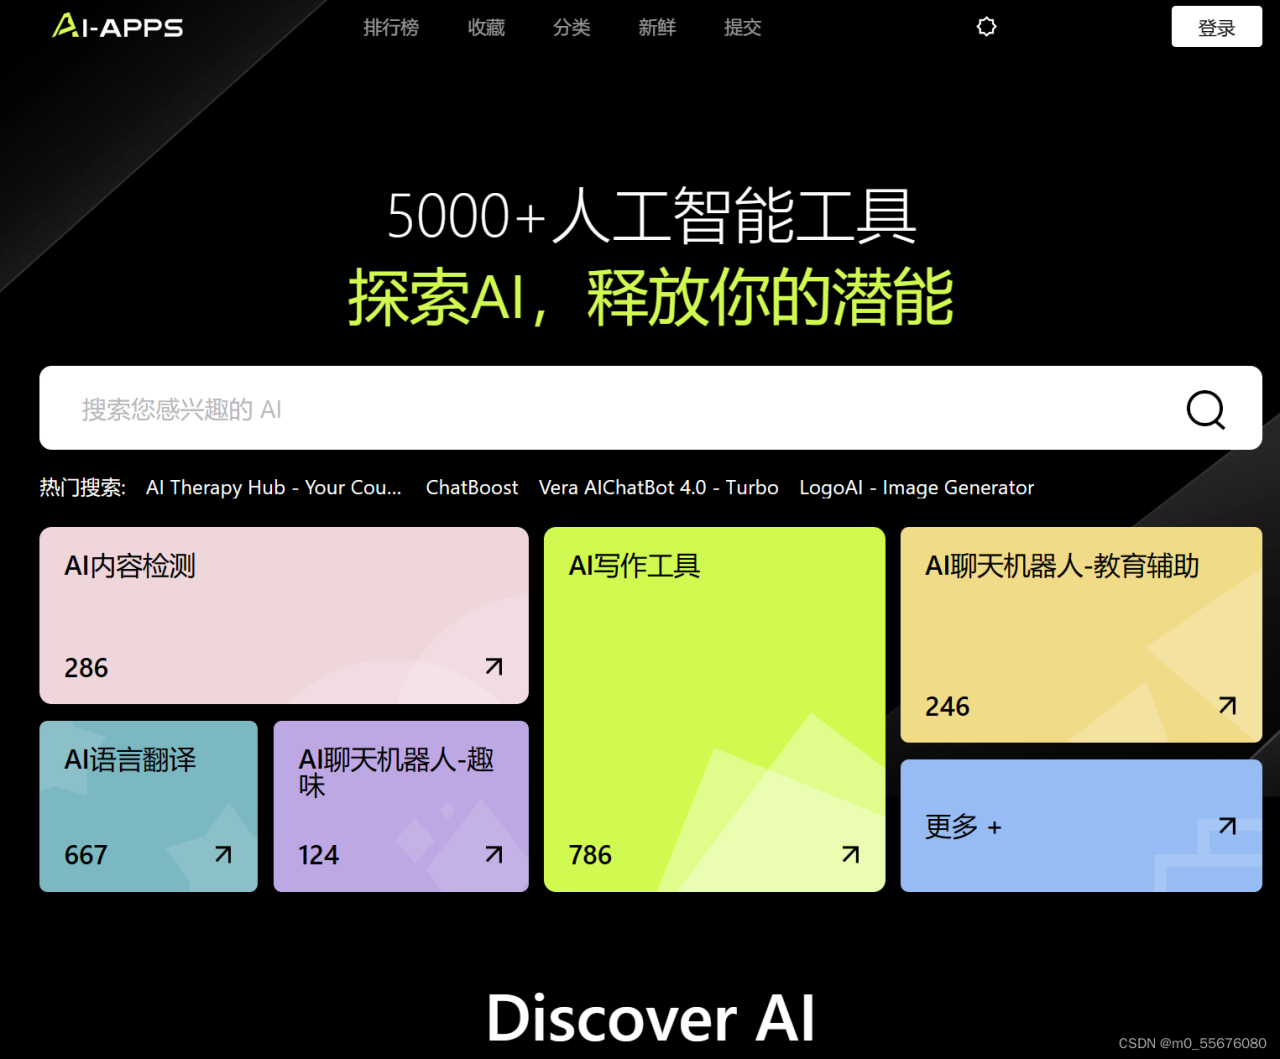This screenshot has width=1280, height=1059.
Task: Go to the 分类 menu item
Action: pyautogui.click(x=572, y=28)
